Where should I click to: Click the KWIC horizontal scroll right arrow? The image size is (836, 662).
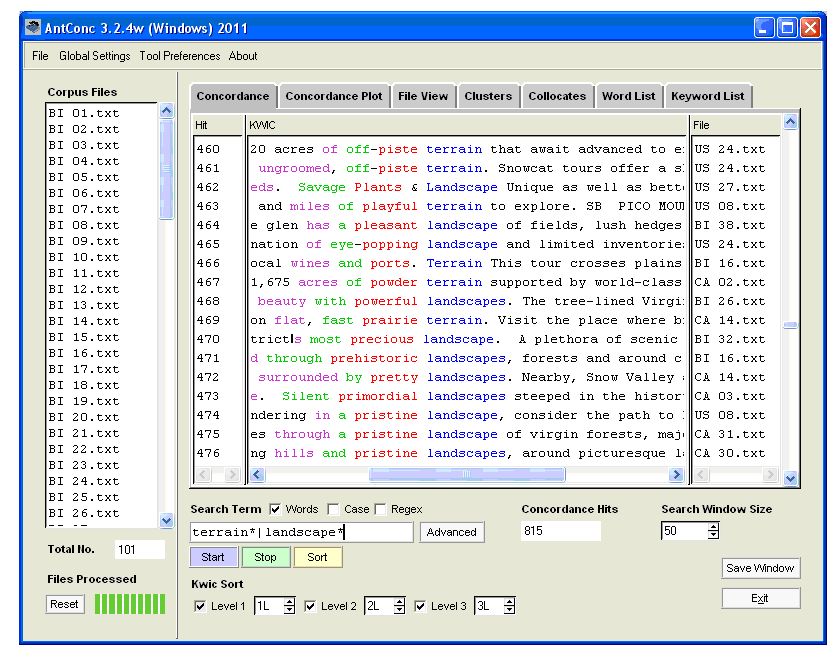676,474
